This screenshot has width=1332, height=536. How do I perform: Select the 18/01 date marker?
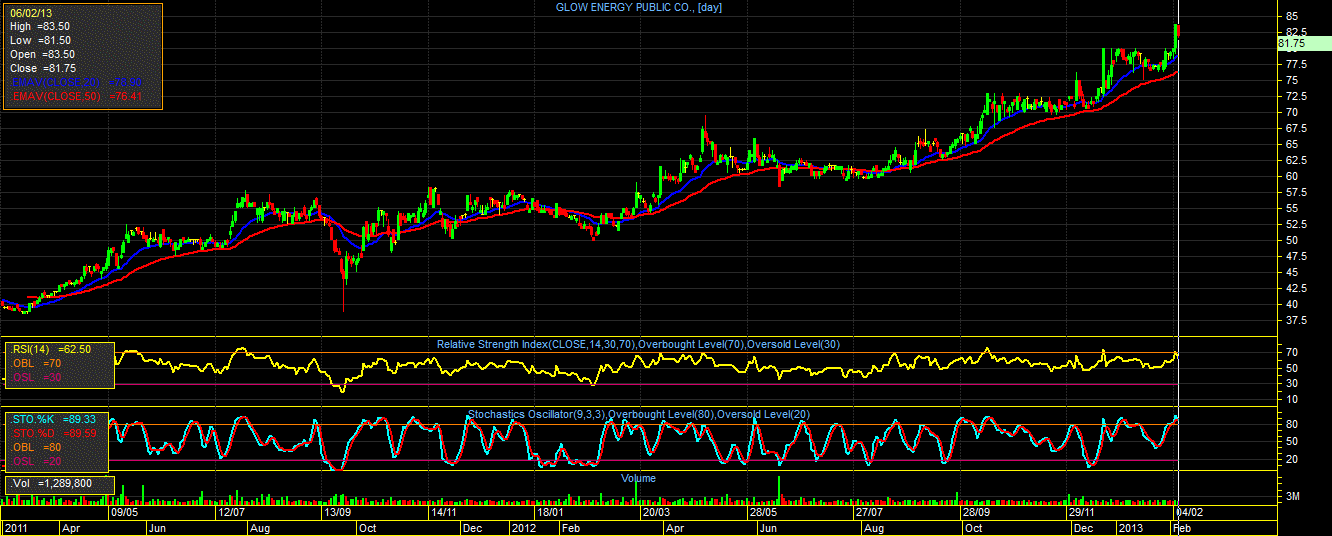[551, 511]
